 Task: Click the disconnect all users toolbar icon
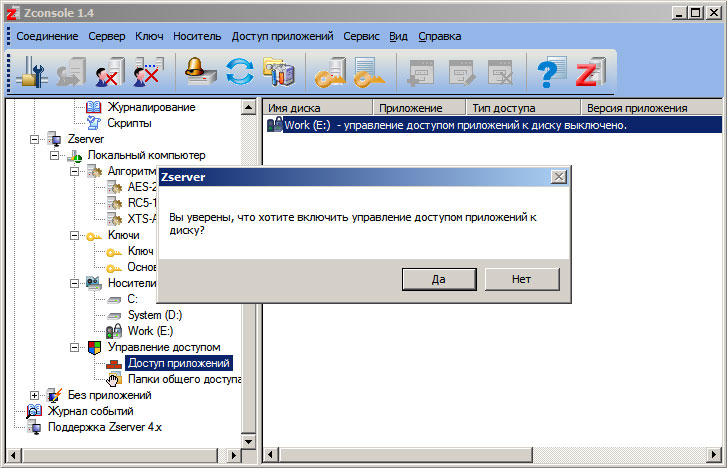click(149, 72)
